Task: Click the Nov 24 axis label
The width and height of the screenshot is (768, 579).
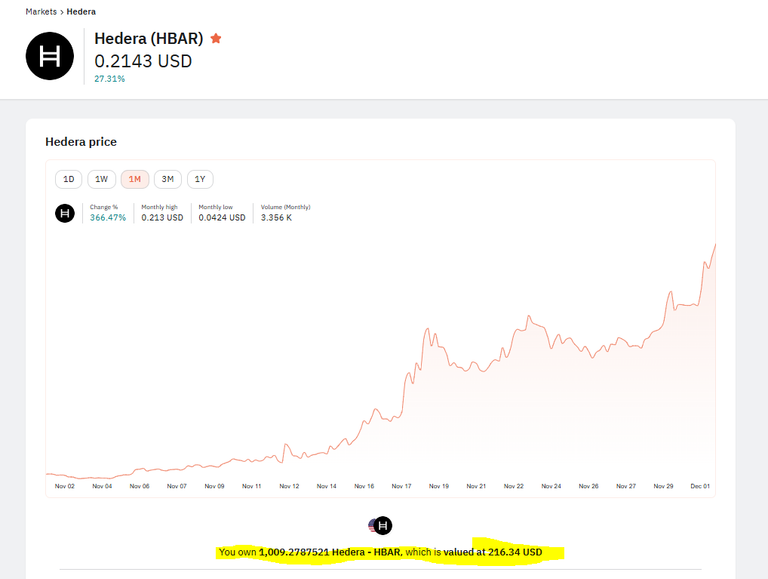Action: 551,486
